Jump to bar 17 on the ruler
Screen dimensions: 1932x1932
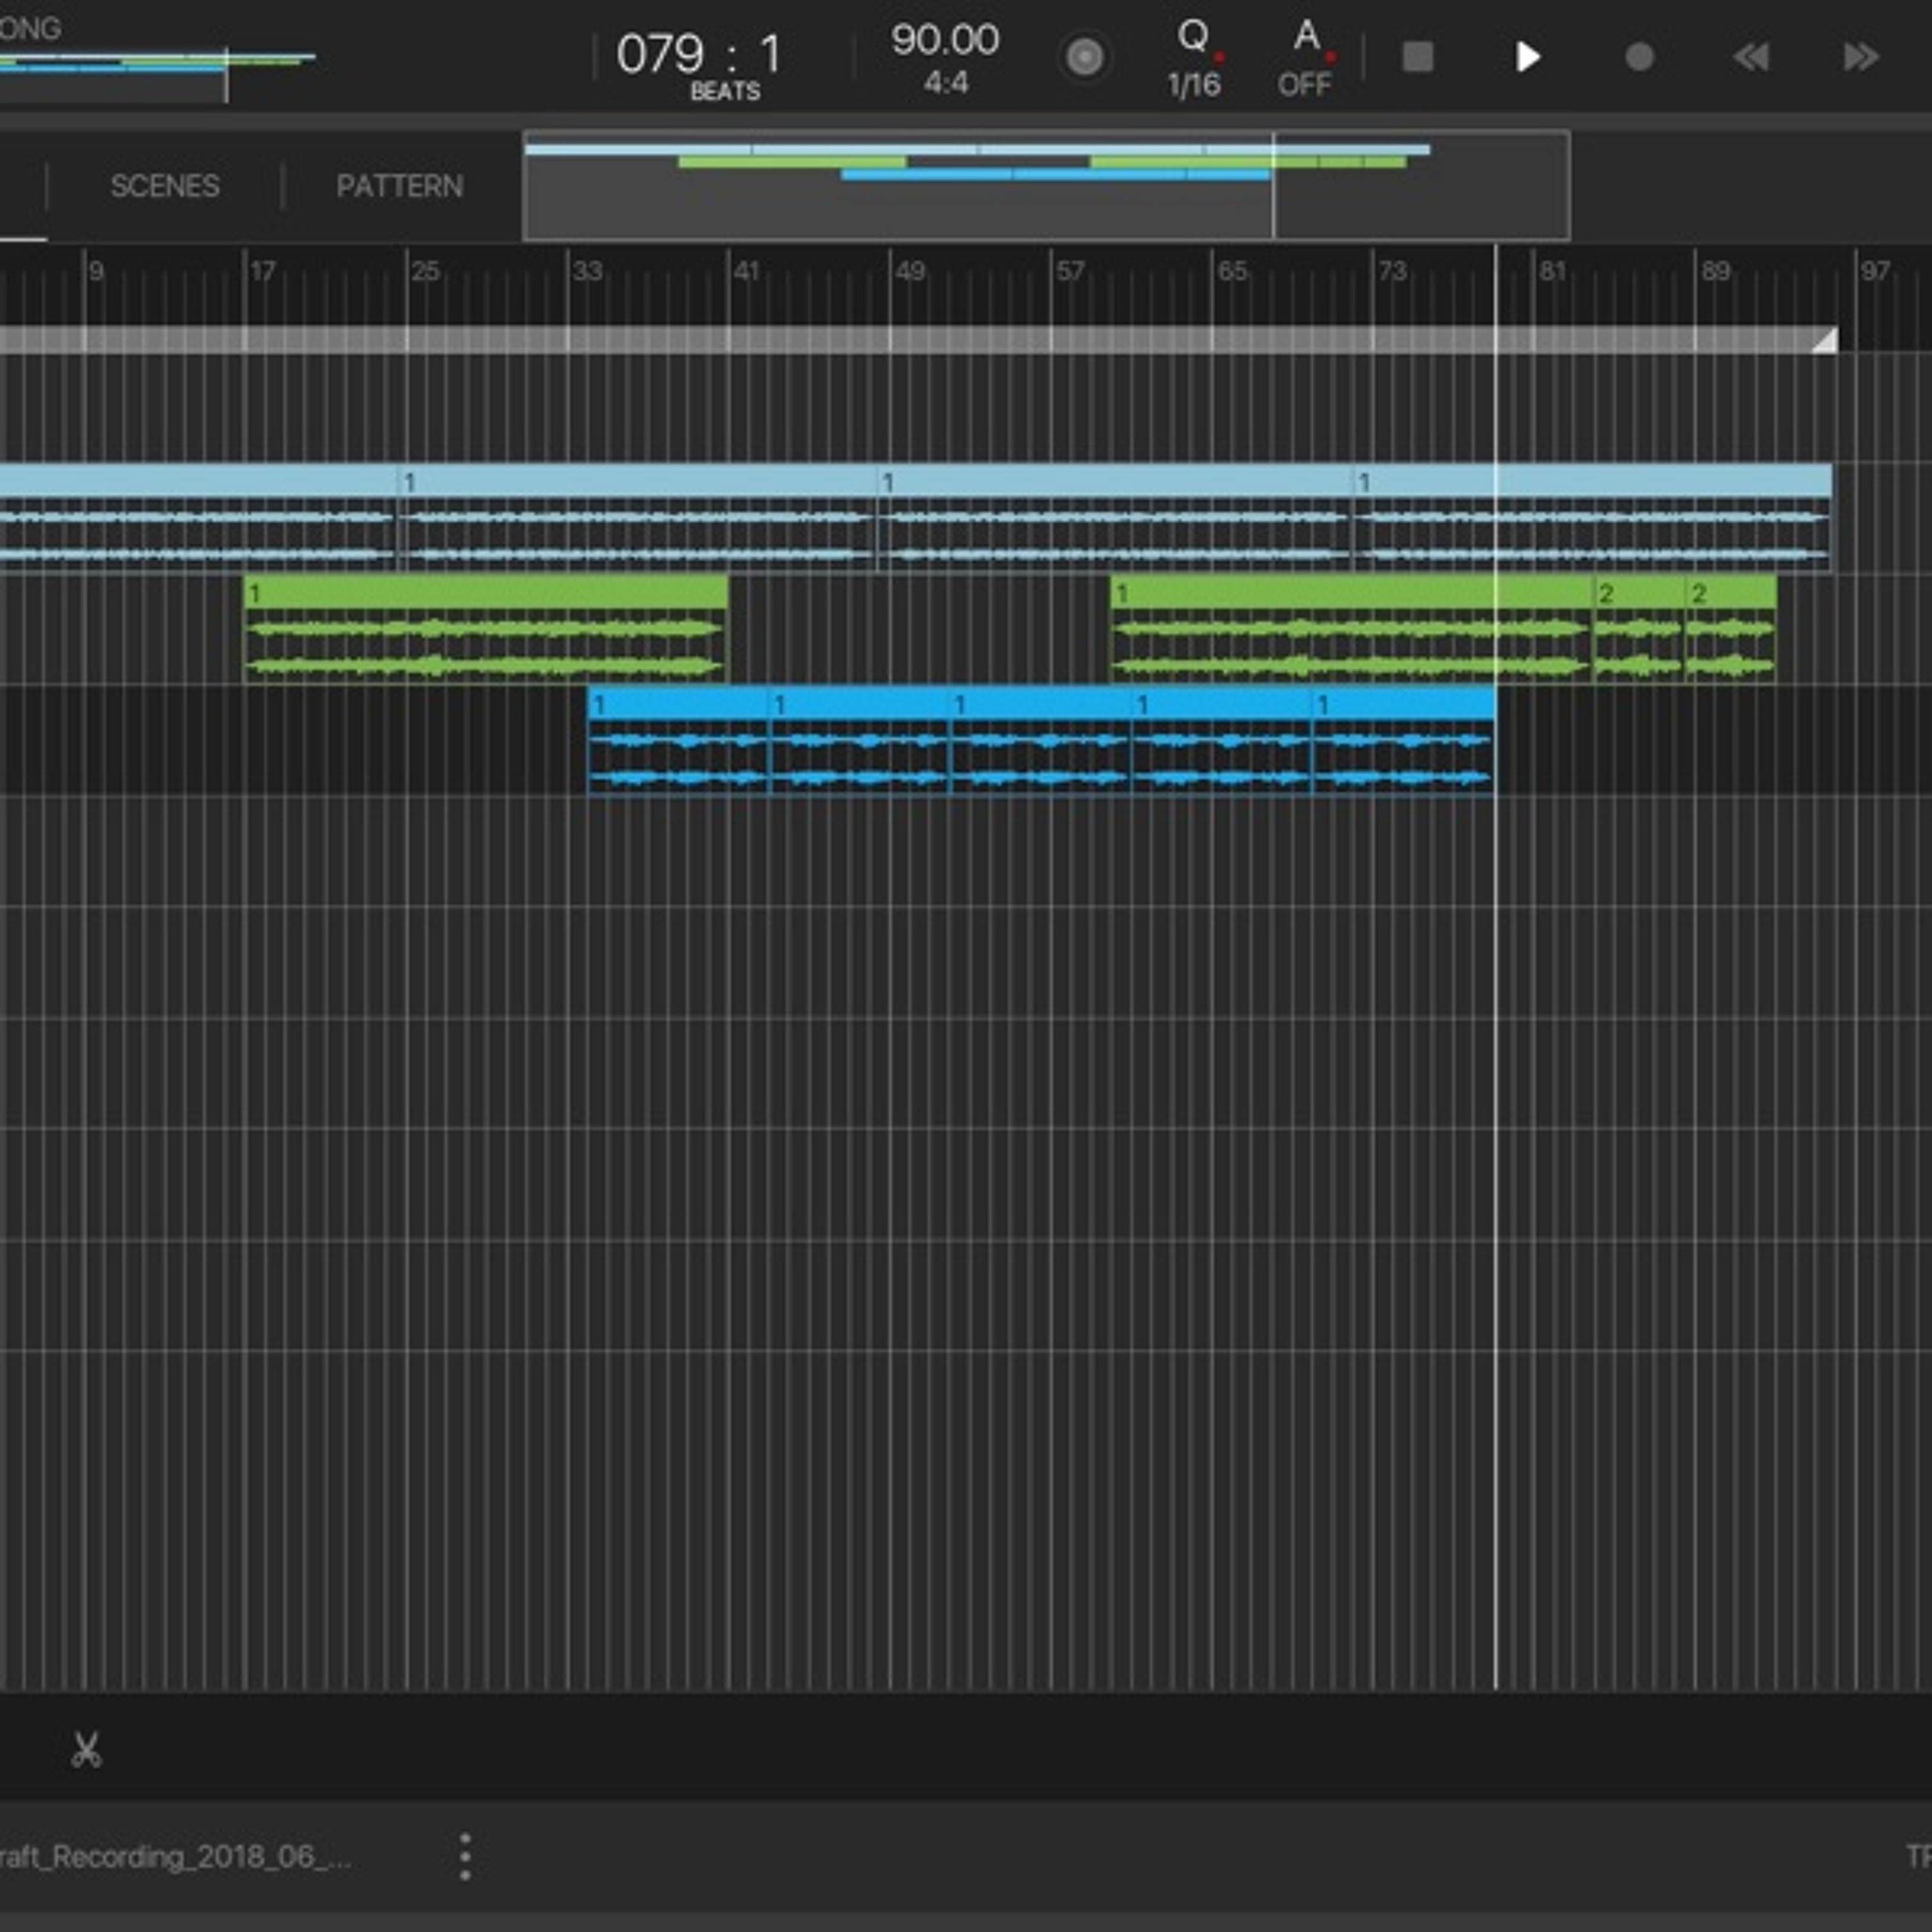pyautogui.click(x=262, y=271)
